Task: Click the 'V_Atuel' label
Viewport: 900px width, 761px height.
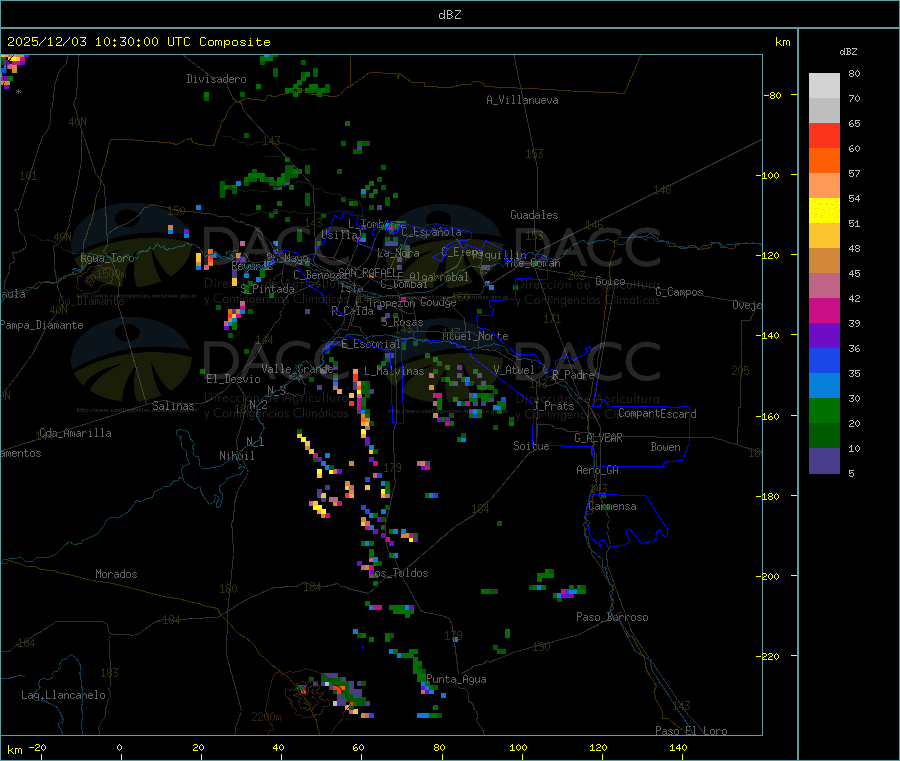Action: 514,370
